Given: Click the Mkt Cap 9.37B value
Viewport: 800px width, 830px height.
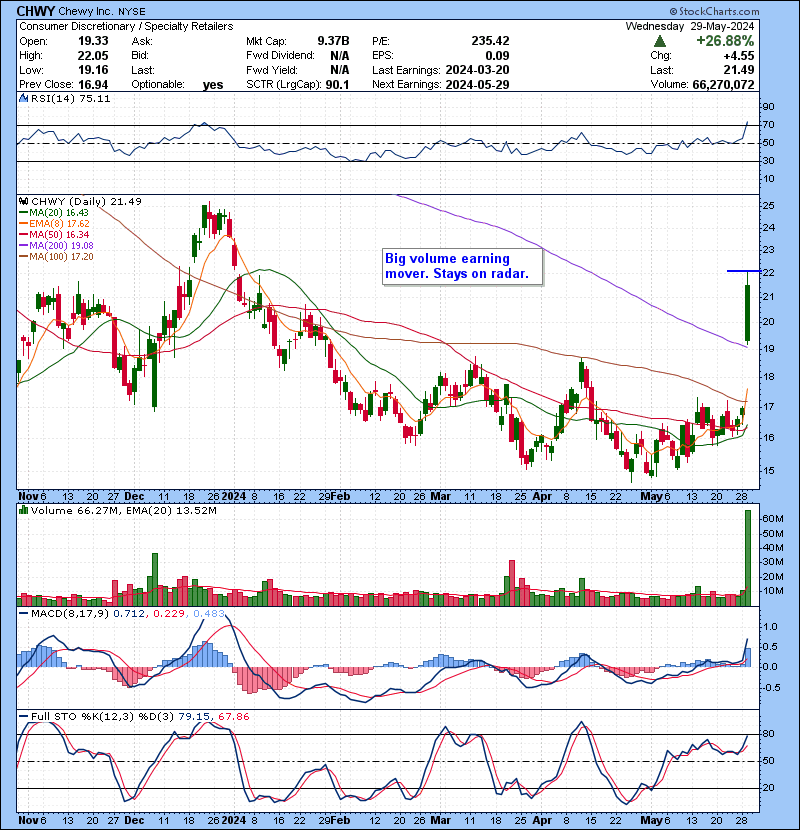Looking at the screenshot, I should point(333,41).
